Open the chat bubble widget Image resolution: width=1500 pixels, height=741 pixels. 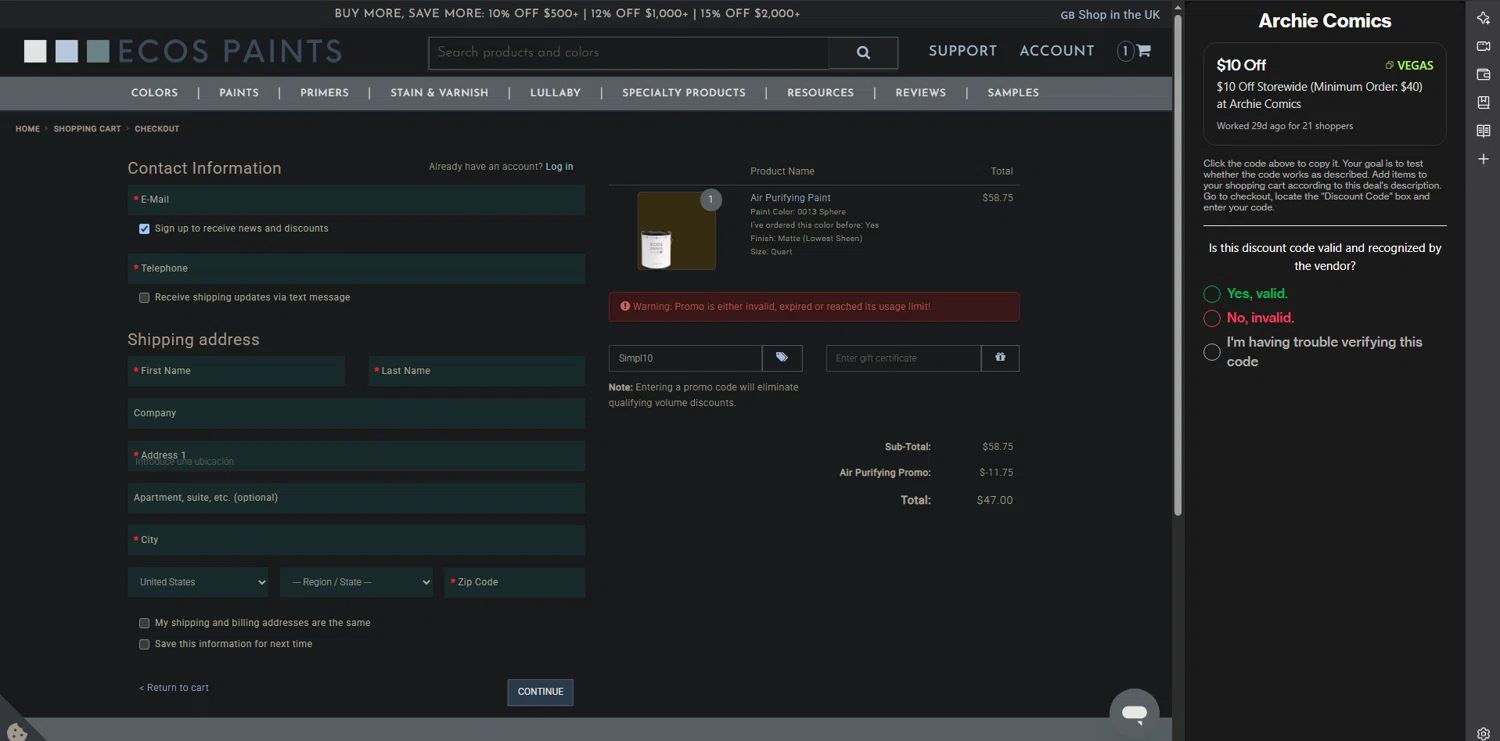[1134, 713]
